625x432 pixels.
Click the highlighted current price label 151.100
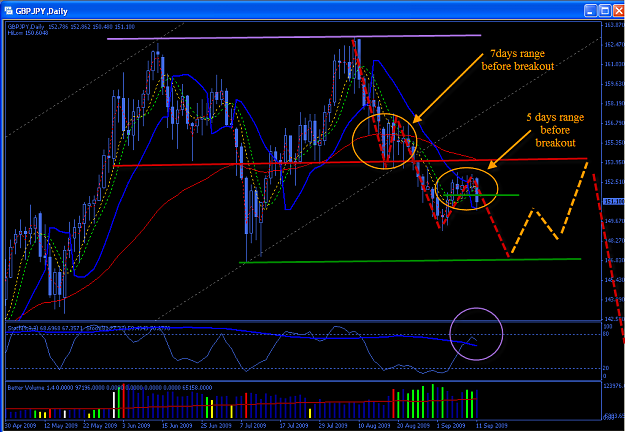point(613,202)
